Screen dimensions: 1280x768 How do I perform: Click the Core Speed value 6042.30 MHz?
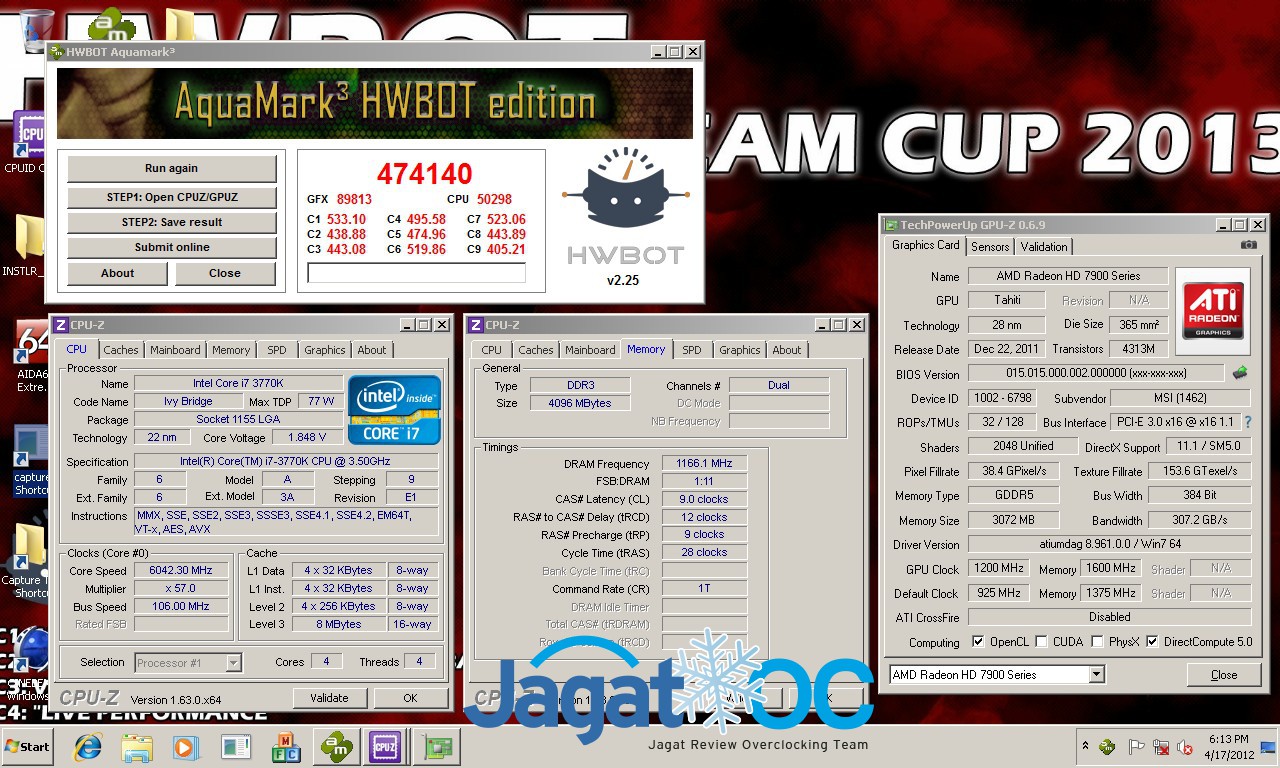(x=181, y=571)
